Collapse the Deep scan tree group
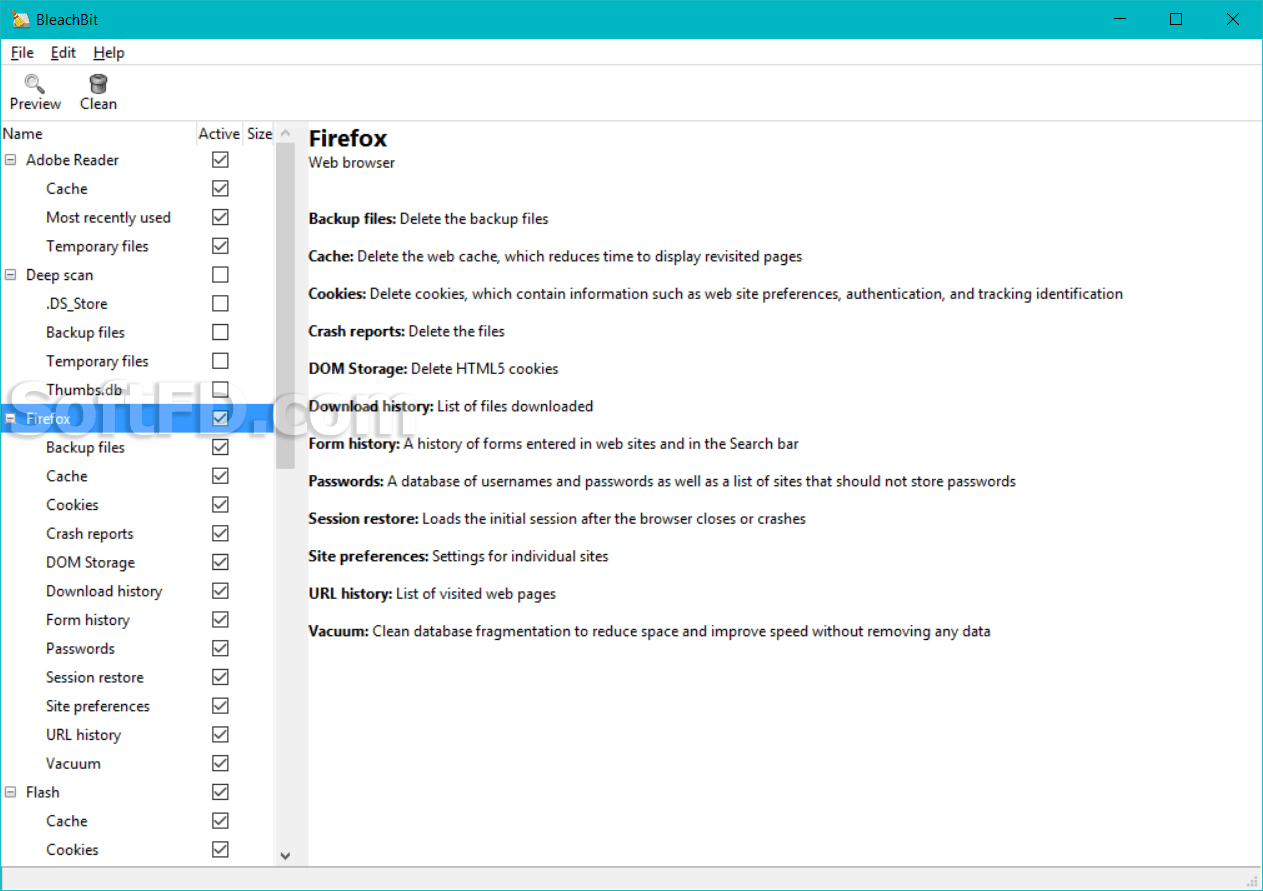The height and width of the screenshot is (891, 1263). [x=11, y=275]
